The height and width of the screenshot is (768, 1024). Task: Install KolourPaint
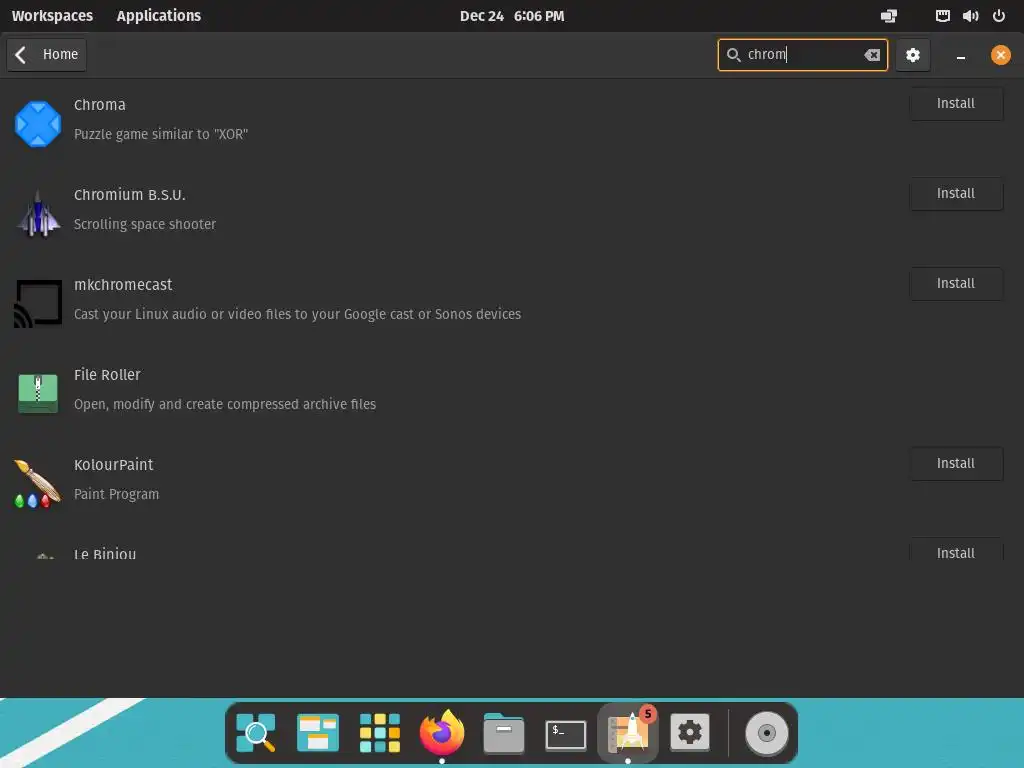coord(956,463)
